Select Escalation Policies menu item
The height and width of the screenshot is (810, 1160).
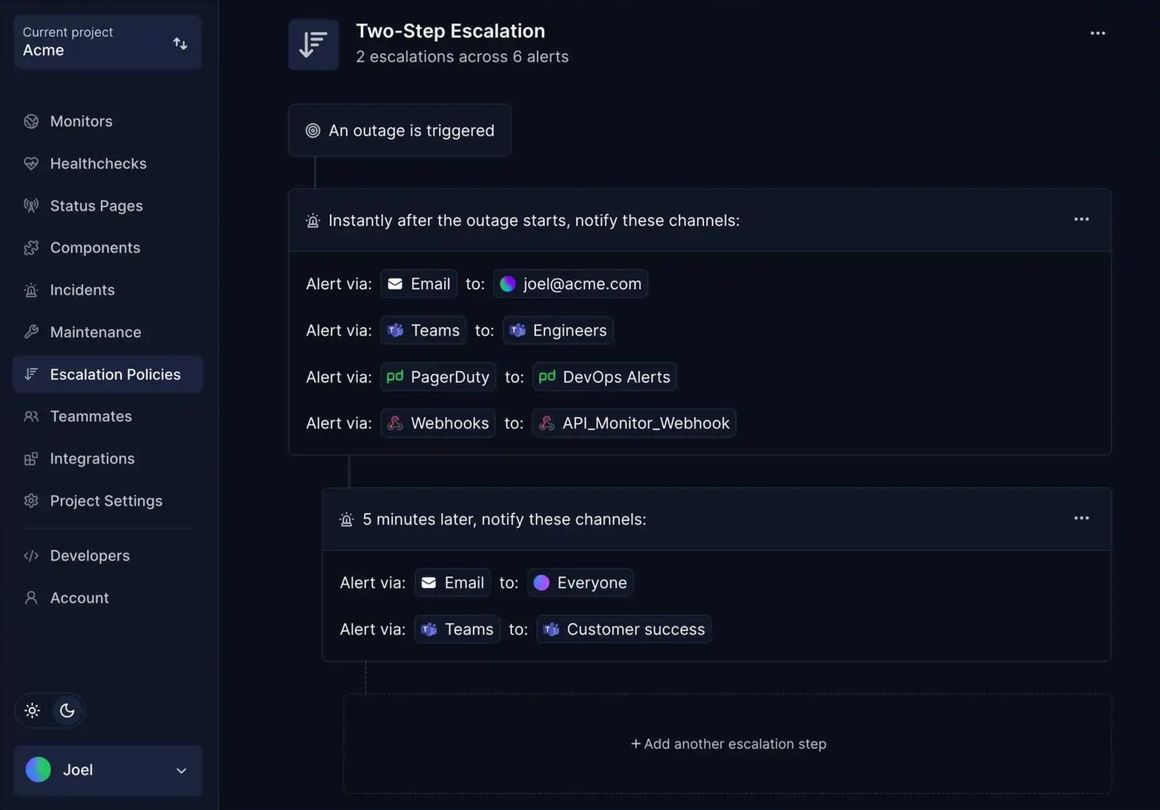click(107, 374)
